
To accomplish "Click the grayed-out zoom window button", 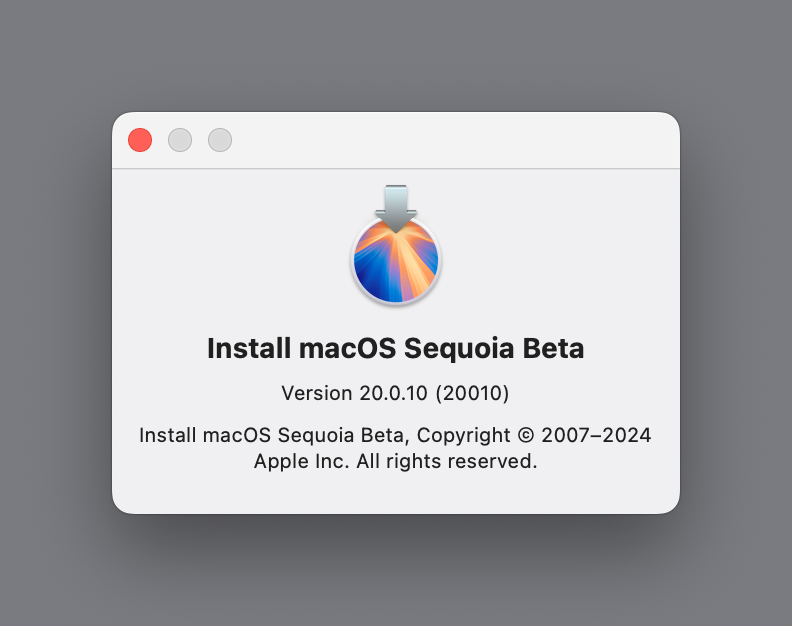I will point(220,140).
